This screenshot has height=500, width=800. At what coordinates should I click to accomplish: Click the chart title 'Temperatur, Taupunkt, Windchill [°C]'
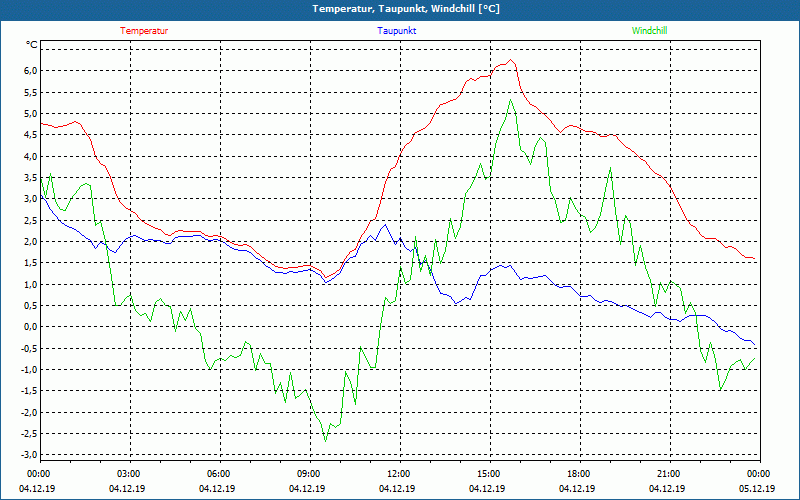(x=406, y=9)
